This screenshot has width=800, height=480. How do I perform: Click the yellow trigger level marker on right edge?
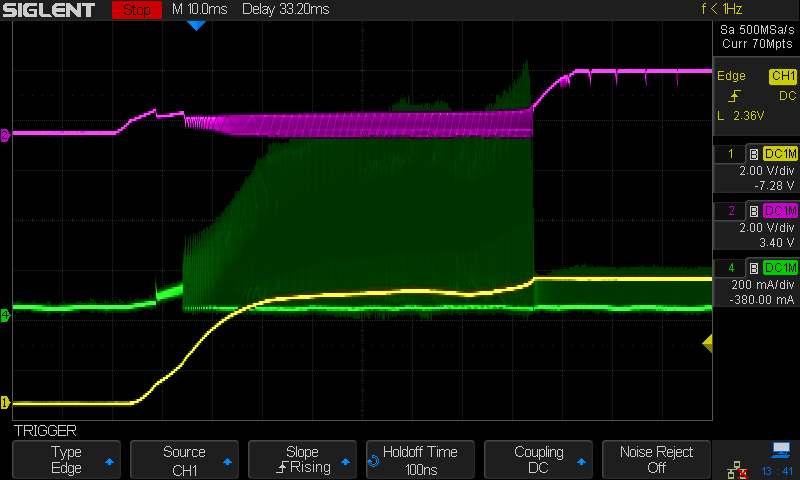point(707,343)
